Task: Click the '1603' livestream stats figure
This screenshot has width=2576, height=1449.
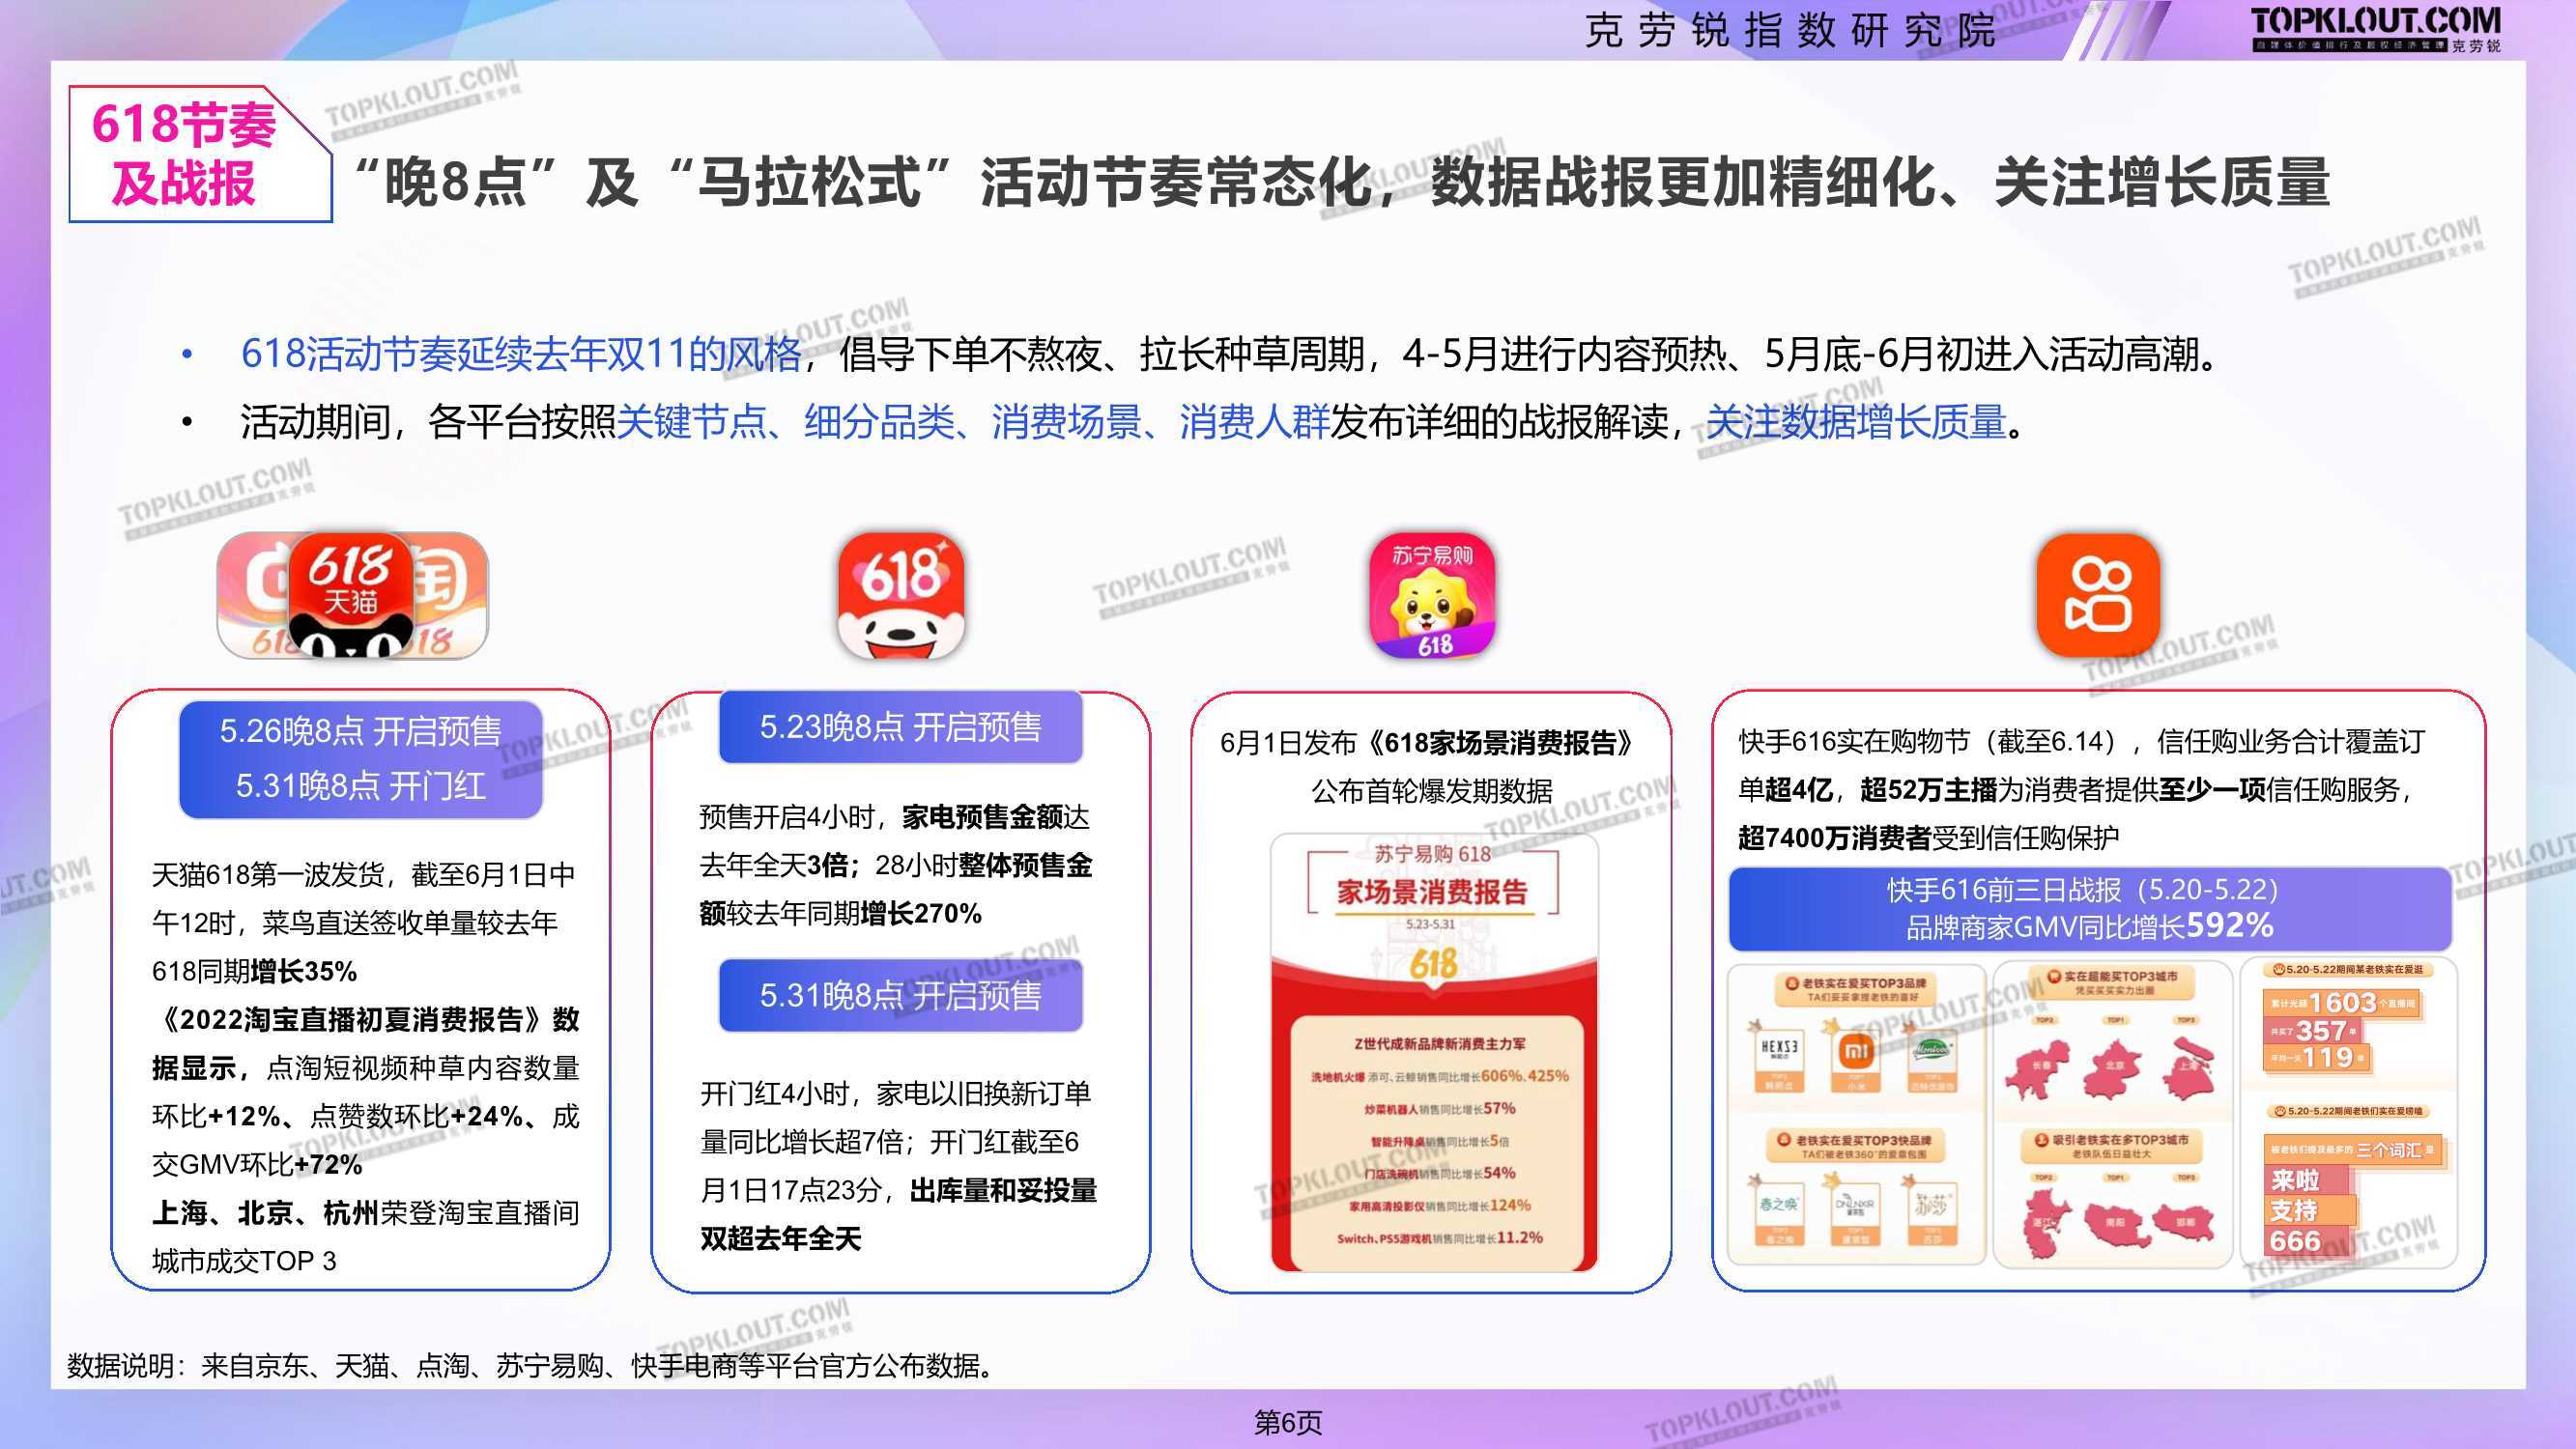Action: [x=2342, y=1002]
